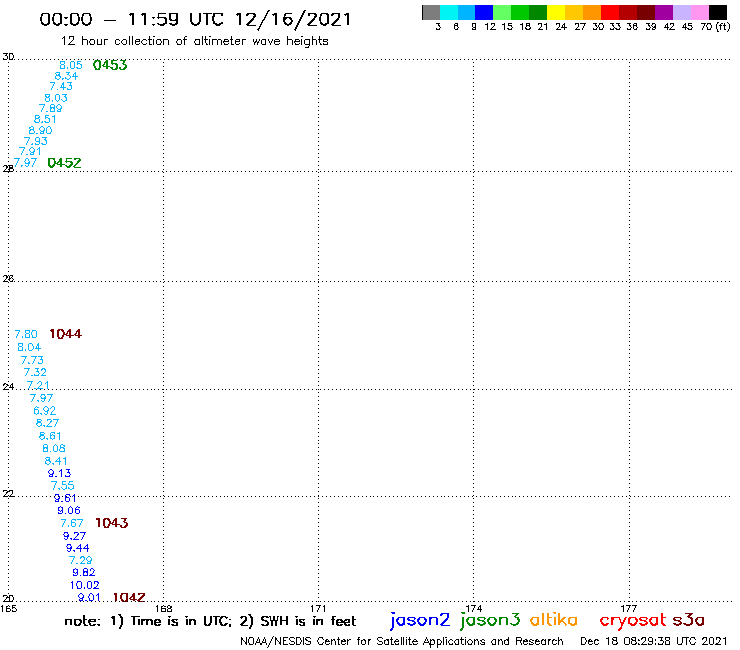740x650 pixels.
Task: Pick the cyan swatch in the wave height legend
Action: 449,12
